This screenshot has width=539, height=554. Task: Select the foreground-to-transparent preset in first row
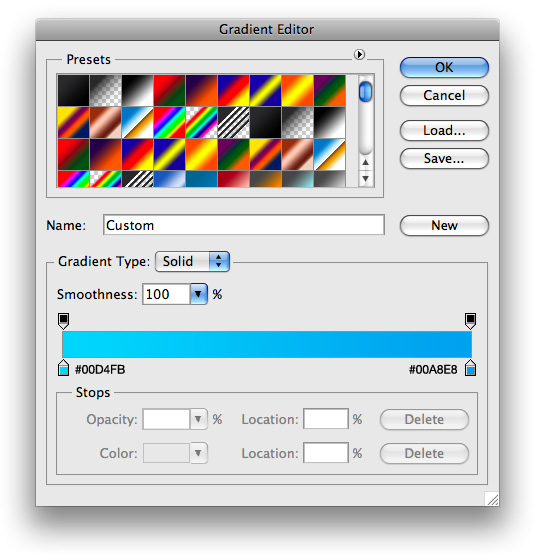coord(106,90)
